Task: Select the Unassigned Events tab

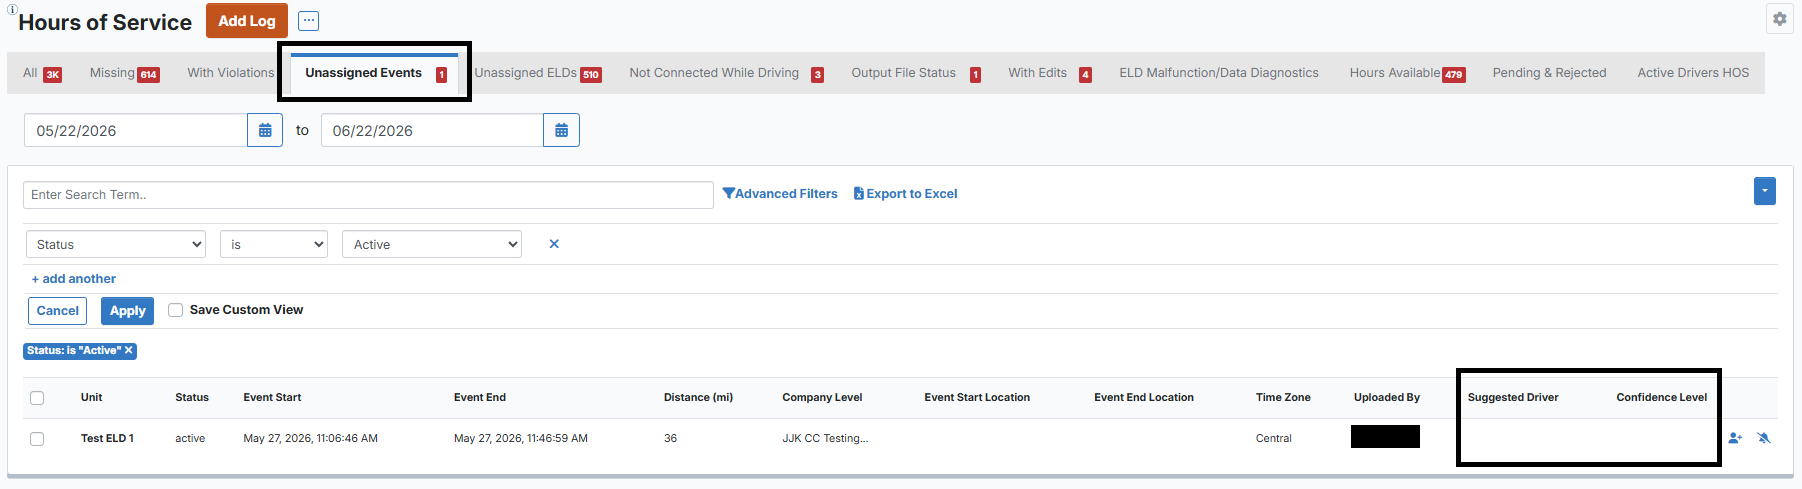Action: click(375, 73)
